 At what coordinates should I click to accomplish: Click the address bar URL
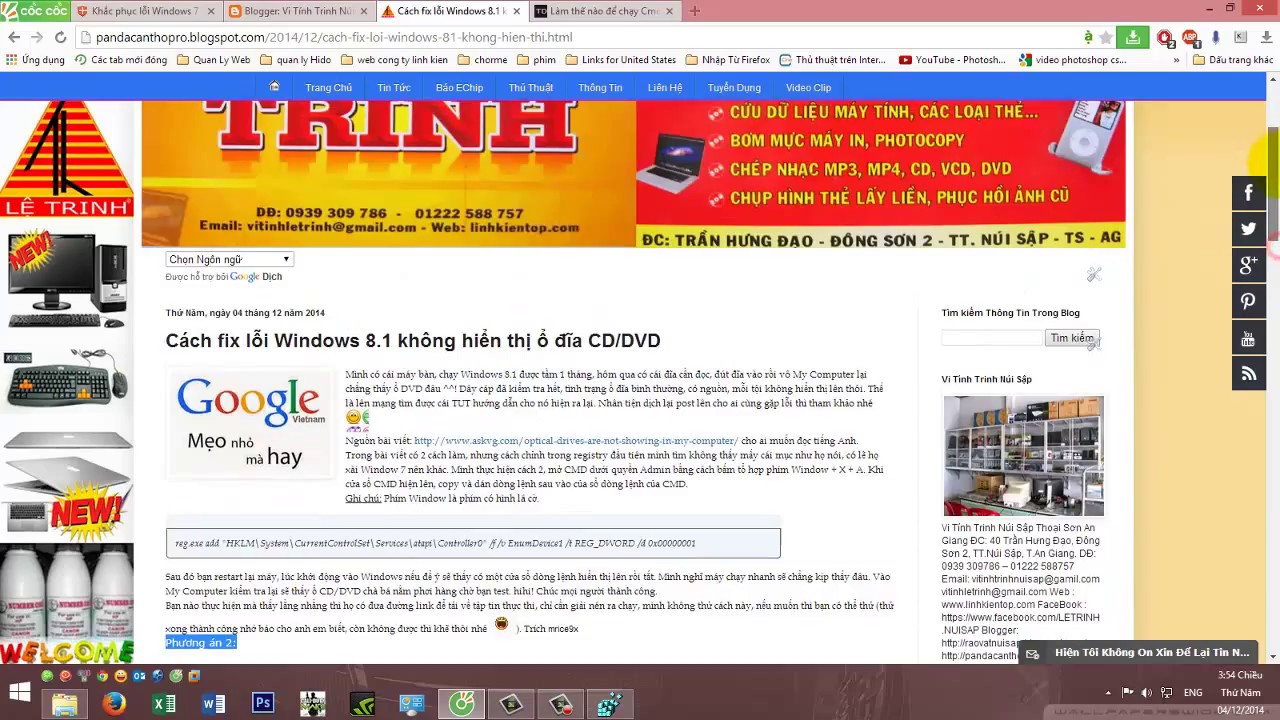click(x=335, y=37)
